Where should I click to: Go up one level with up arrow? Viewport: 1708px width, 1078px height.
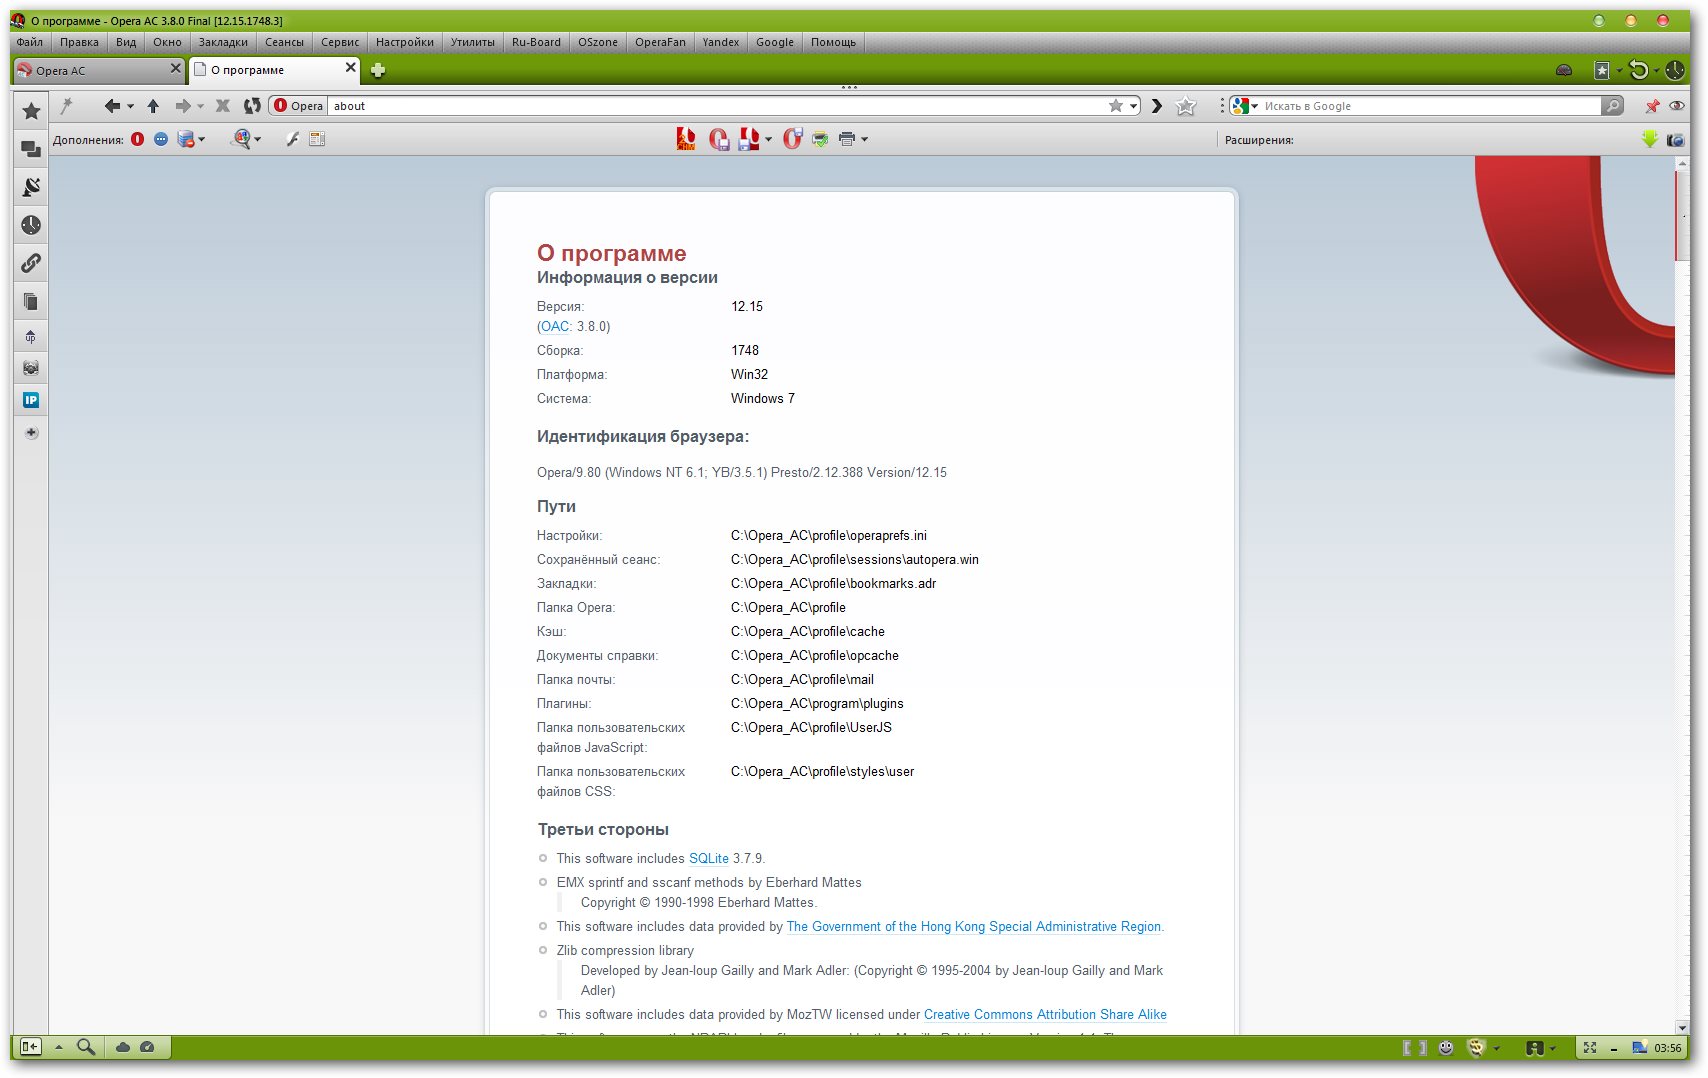click(x=153, y=105)
